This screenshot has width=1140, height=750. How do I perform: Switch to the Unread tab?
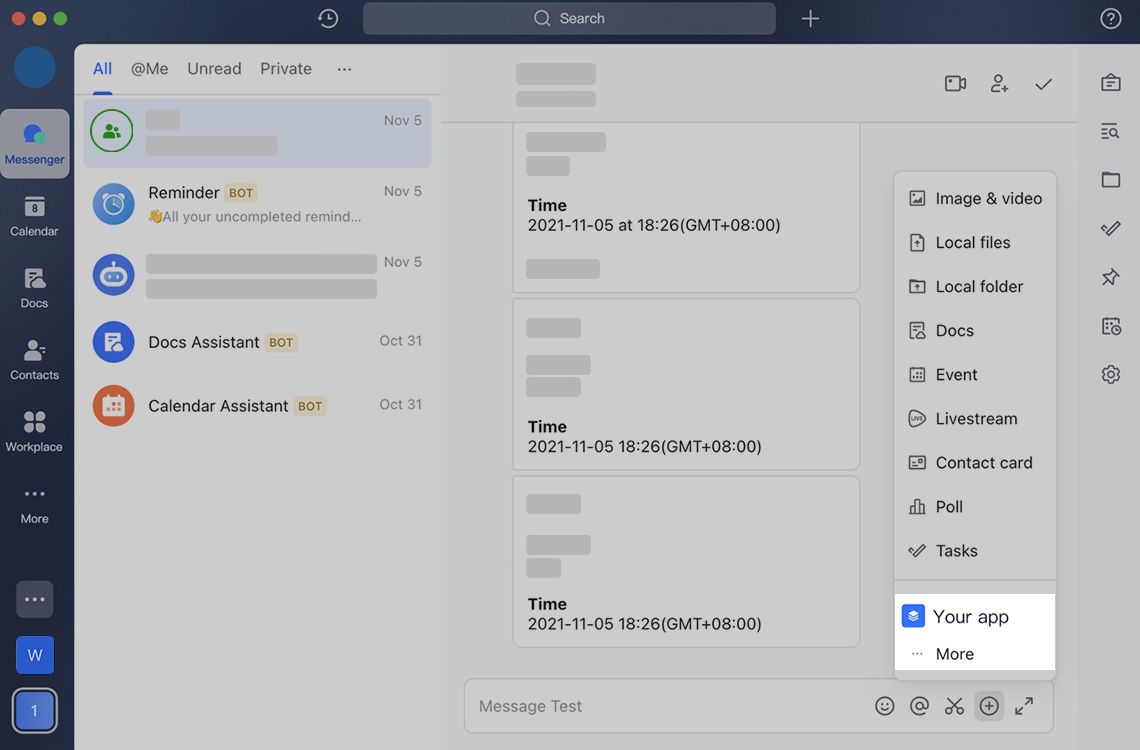214,69
